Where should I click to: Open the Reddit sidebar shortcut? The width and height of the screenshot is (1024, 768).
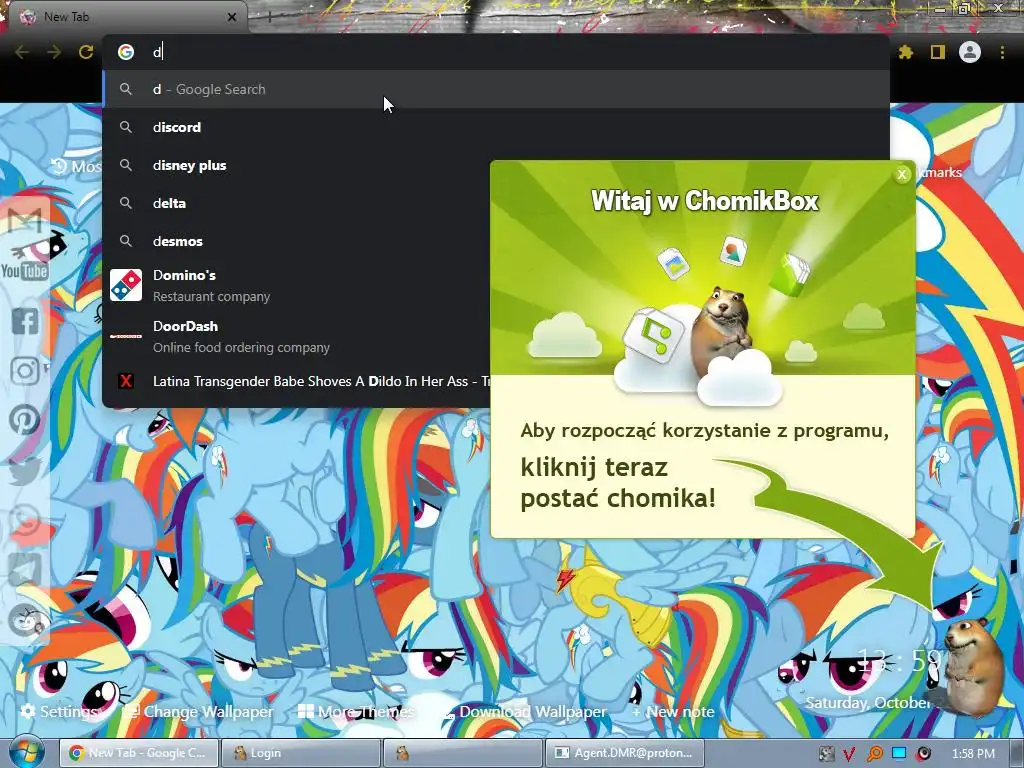coord(26,620)
